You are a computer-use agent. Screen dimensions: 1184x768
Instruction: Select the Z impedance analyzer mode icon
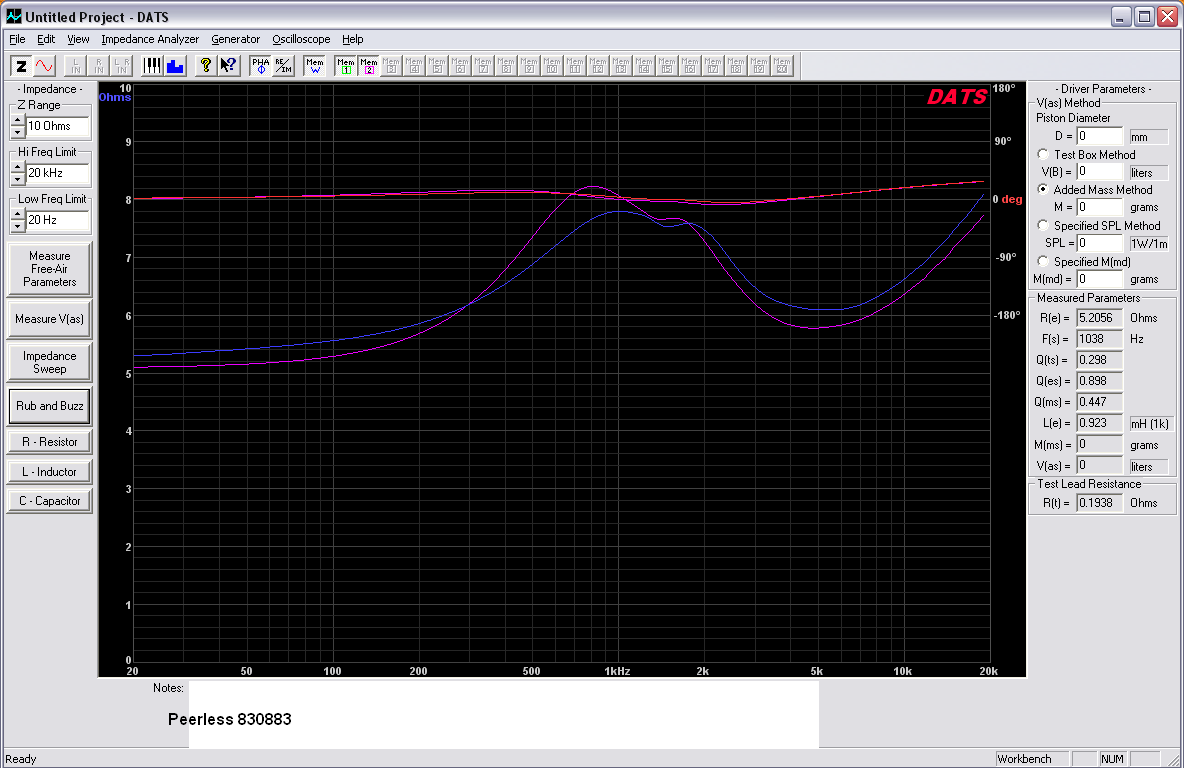[x=21, y=66]
